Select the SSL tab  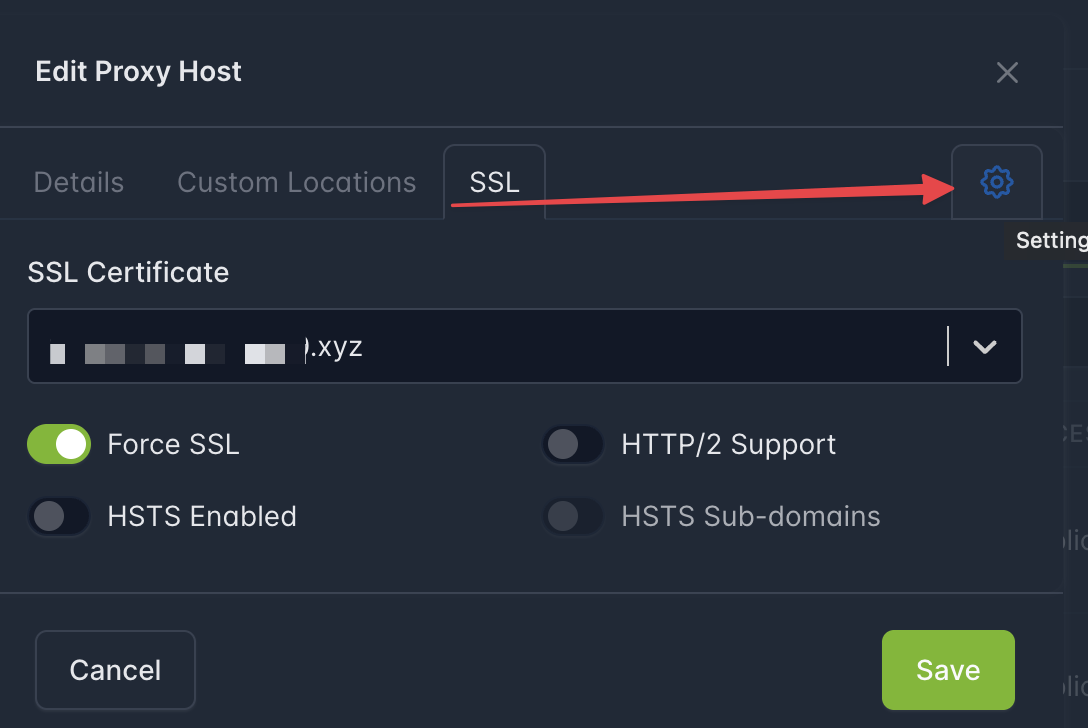click(x=494, y=183)
